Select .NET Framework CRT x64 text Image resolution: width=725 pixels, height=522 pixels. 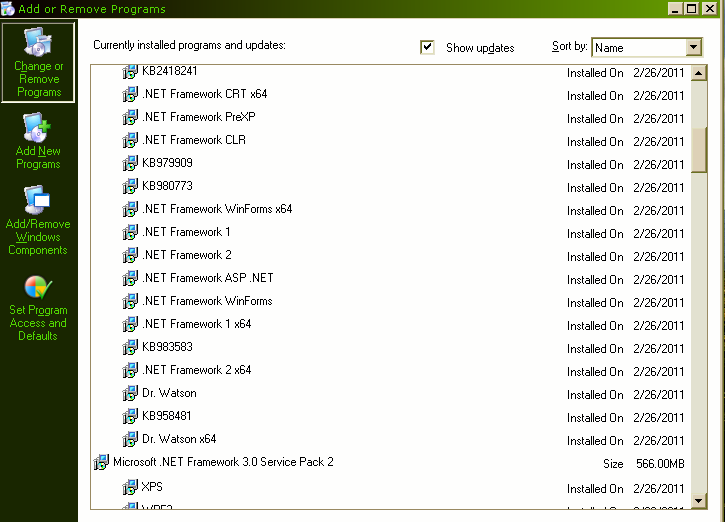click(205, 94)
